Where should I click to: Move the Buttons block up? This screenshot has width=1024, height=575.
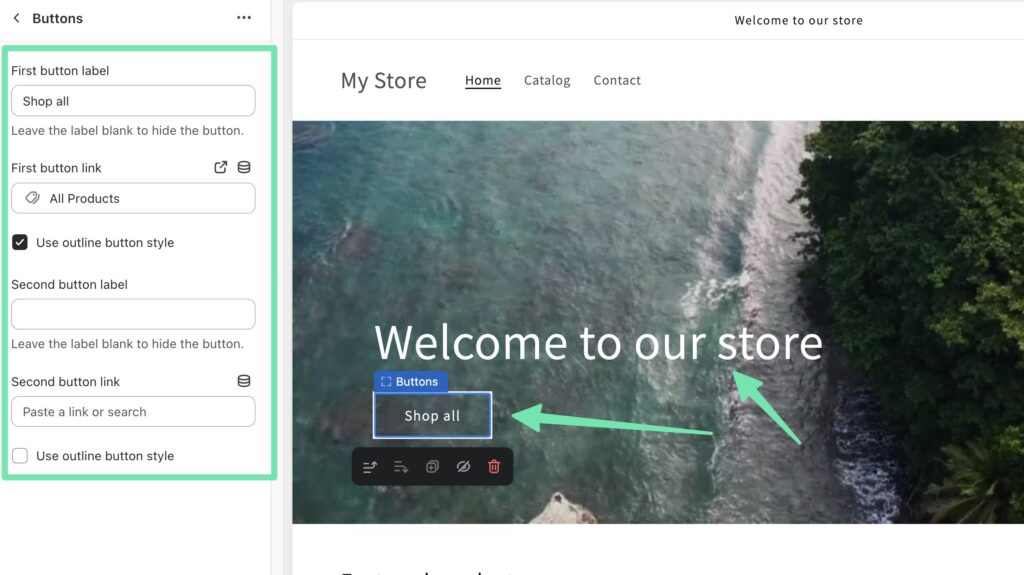coord(370,467)
